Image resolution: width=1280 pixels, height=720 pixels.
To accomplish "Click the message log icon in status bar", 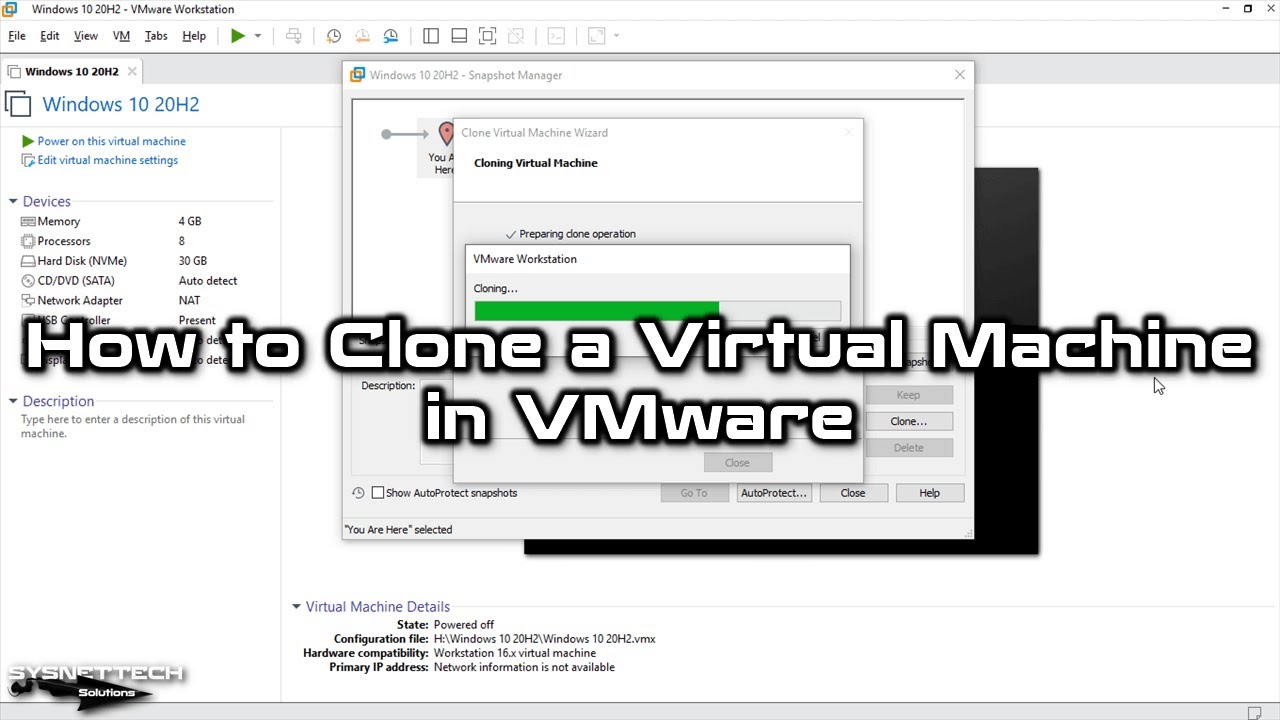I will point(1255,712).
